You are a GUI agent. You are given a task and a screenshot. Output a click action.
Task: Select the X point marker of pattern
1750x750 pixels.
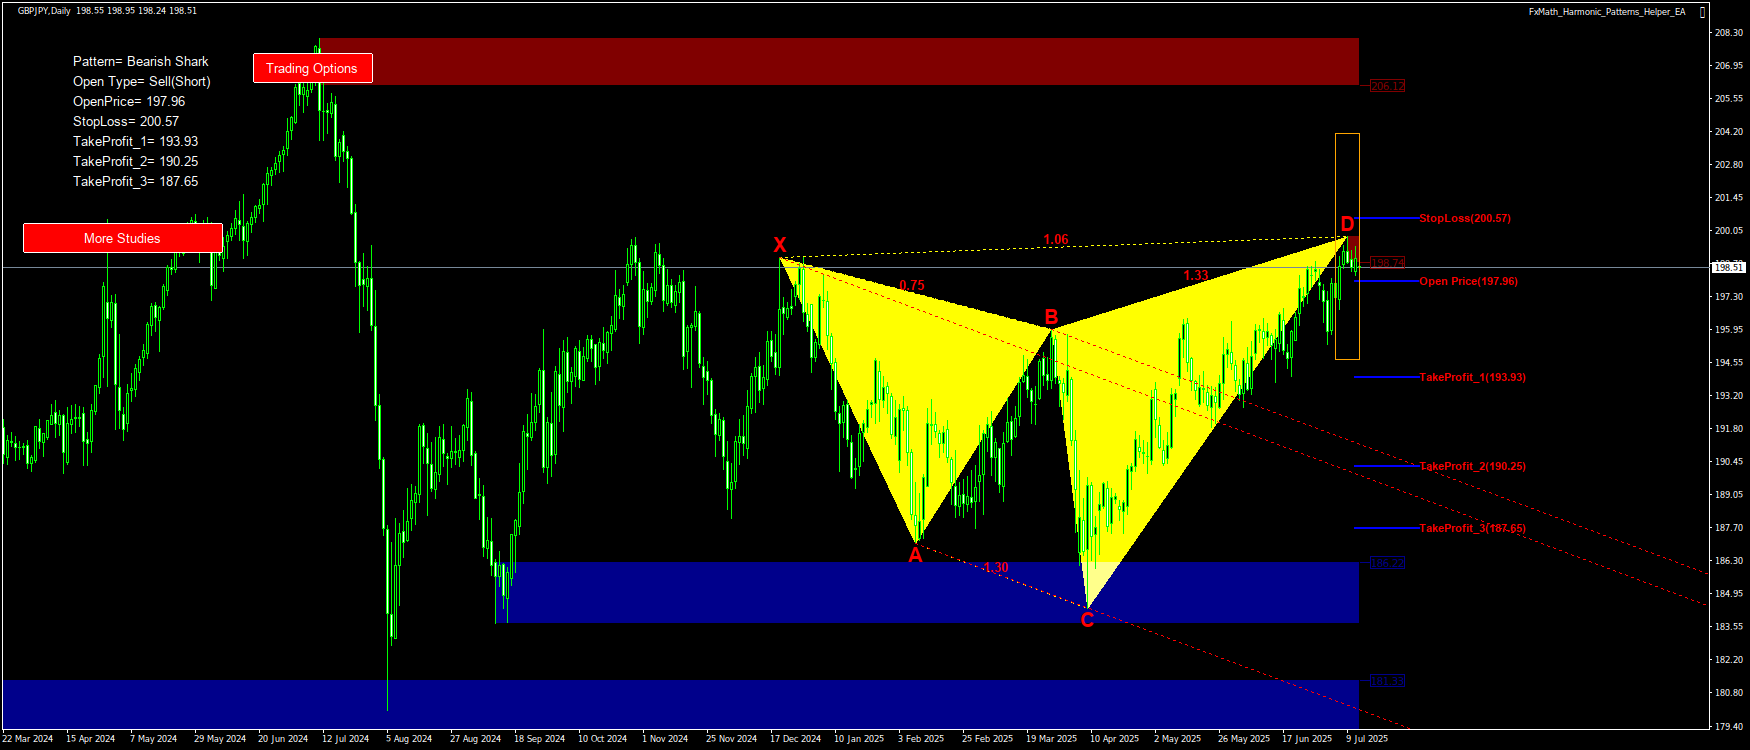click(x=779, y=245)
